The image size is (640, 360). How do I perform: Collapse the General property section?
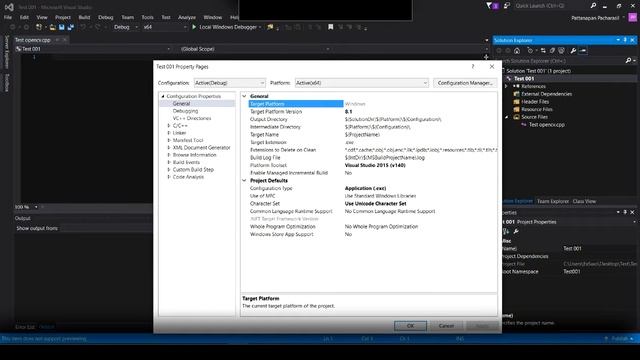click(244, 96)
